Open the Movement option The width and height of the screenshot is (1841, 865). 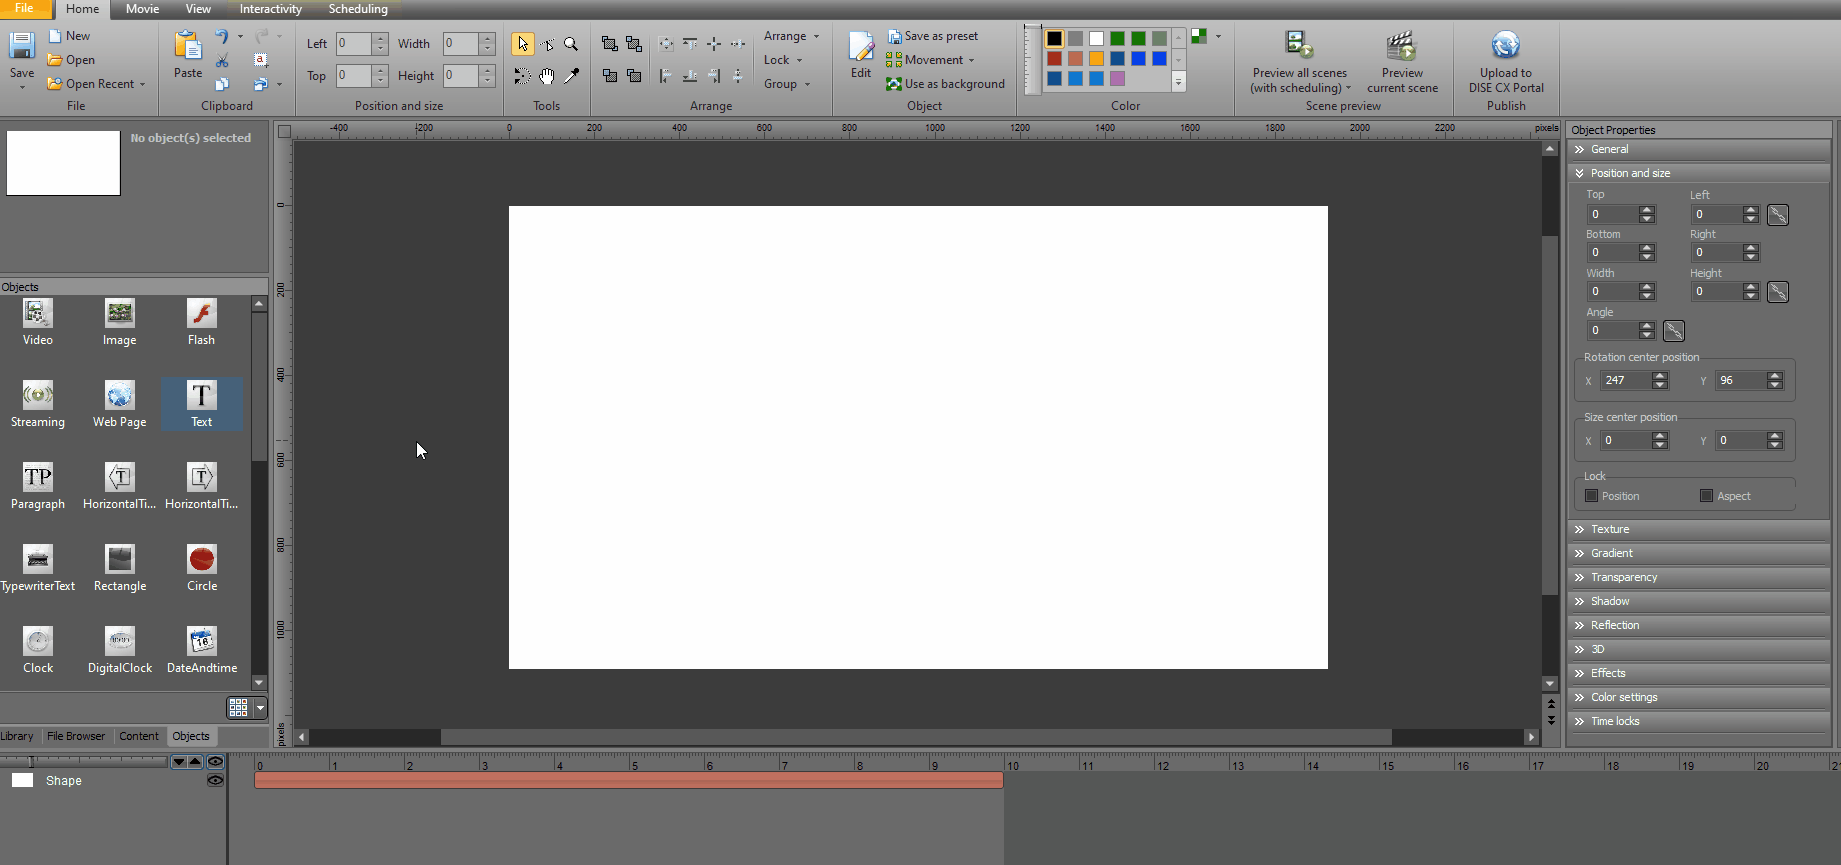click(x=930, y=60)
